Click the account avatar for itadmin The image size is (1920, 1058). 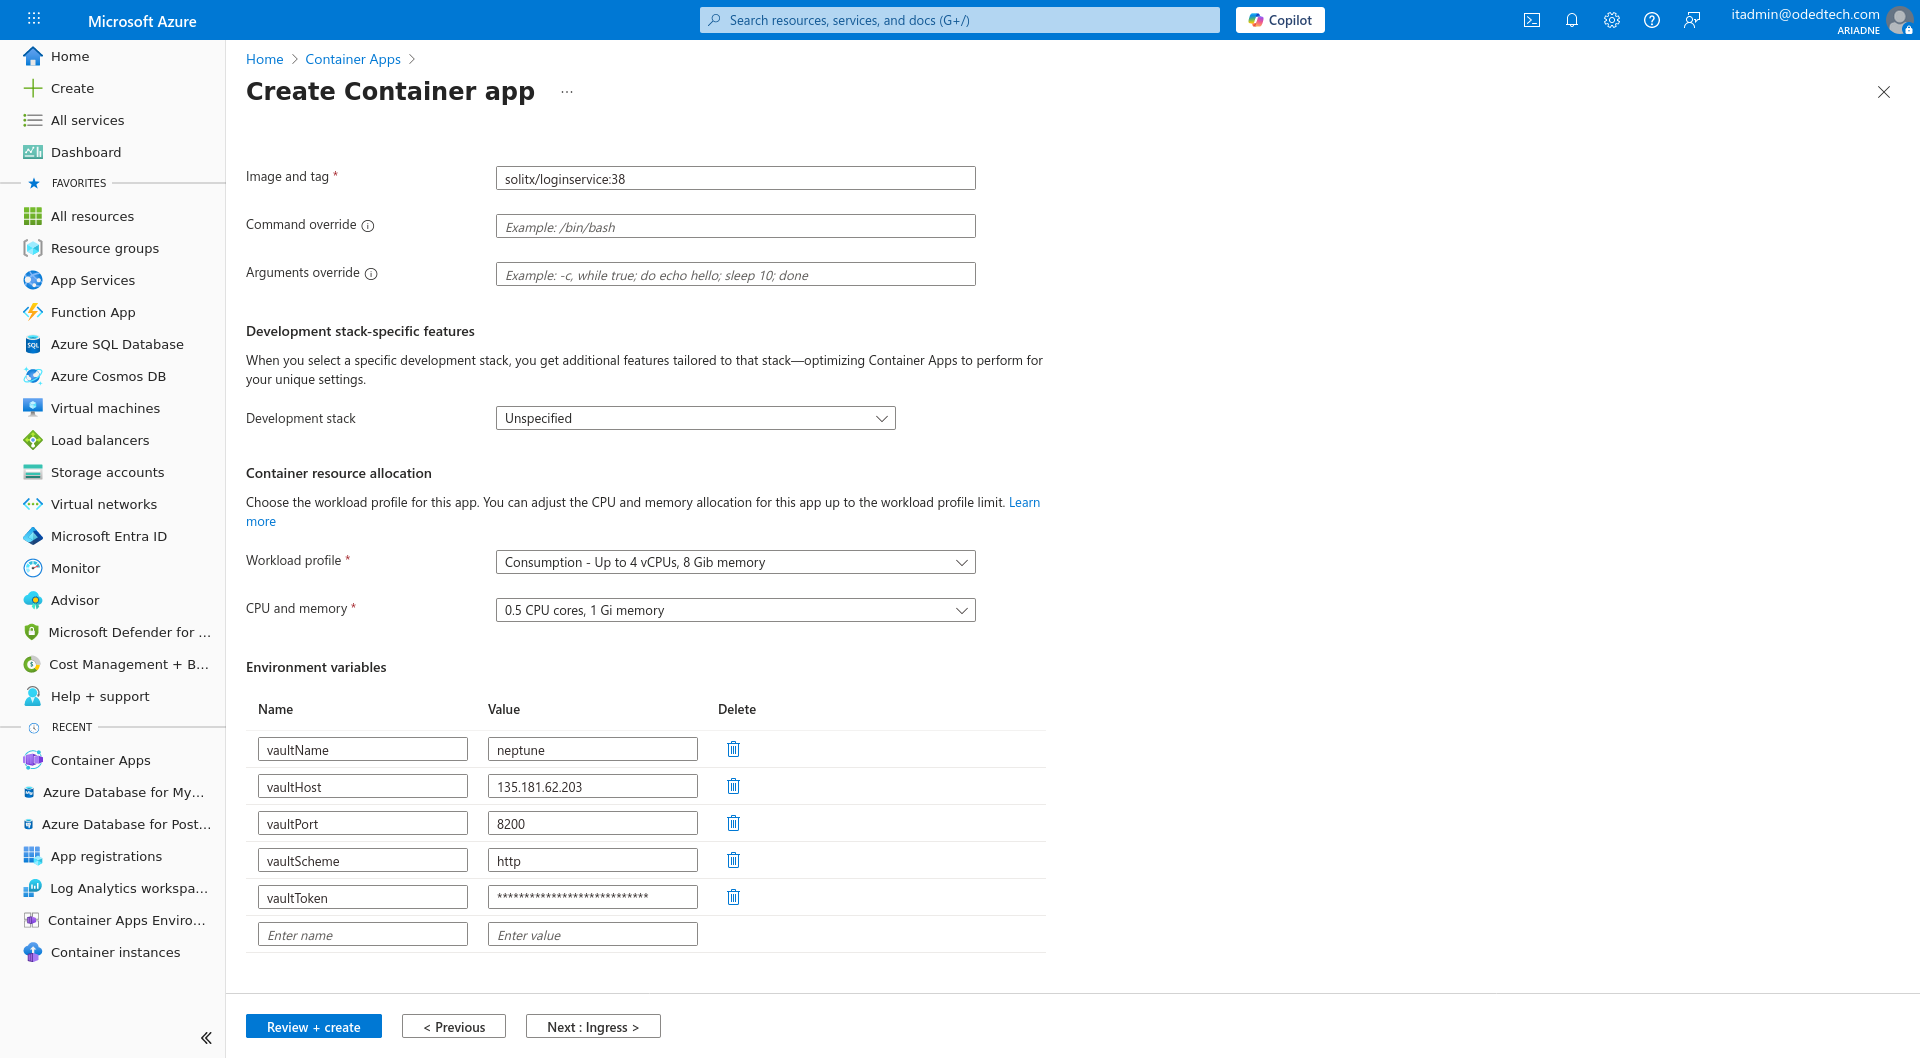(1899, 20)
